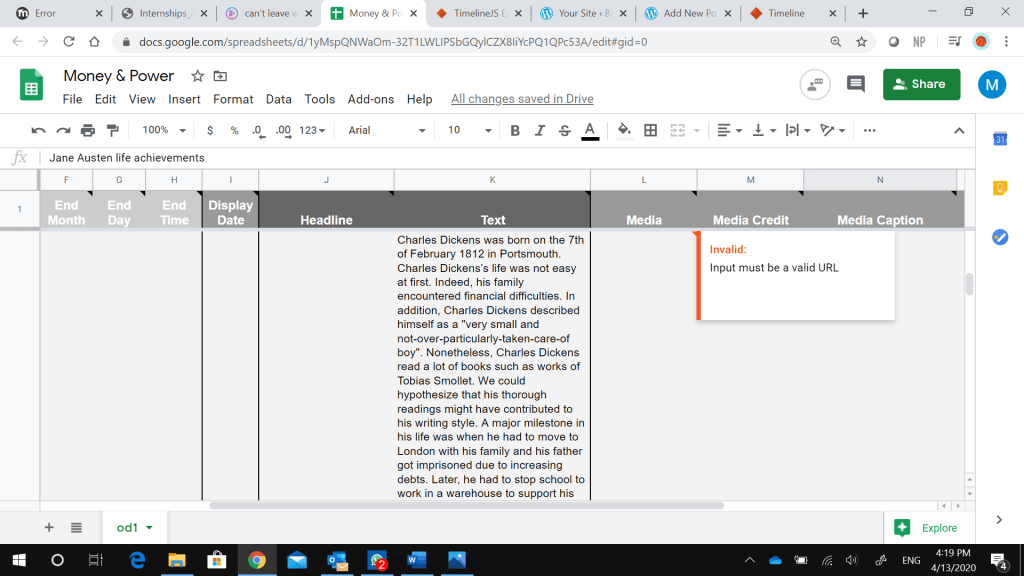Star the Money & Power document
Viewport: 1024px width, 576px height.
point(197,76)
